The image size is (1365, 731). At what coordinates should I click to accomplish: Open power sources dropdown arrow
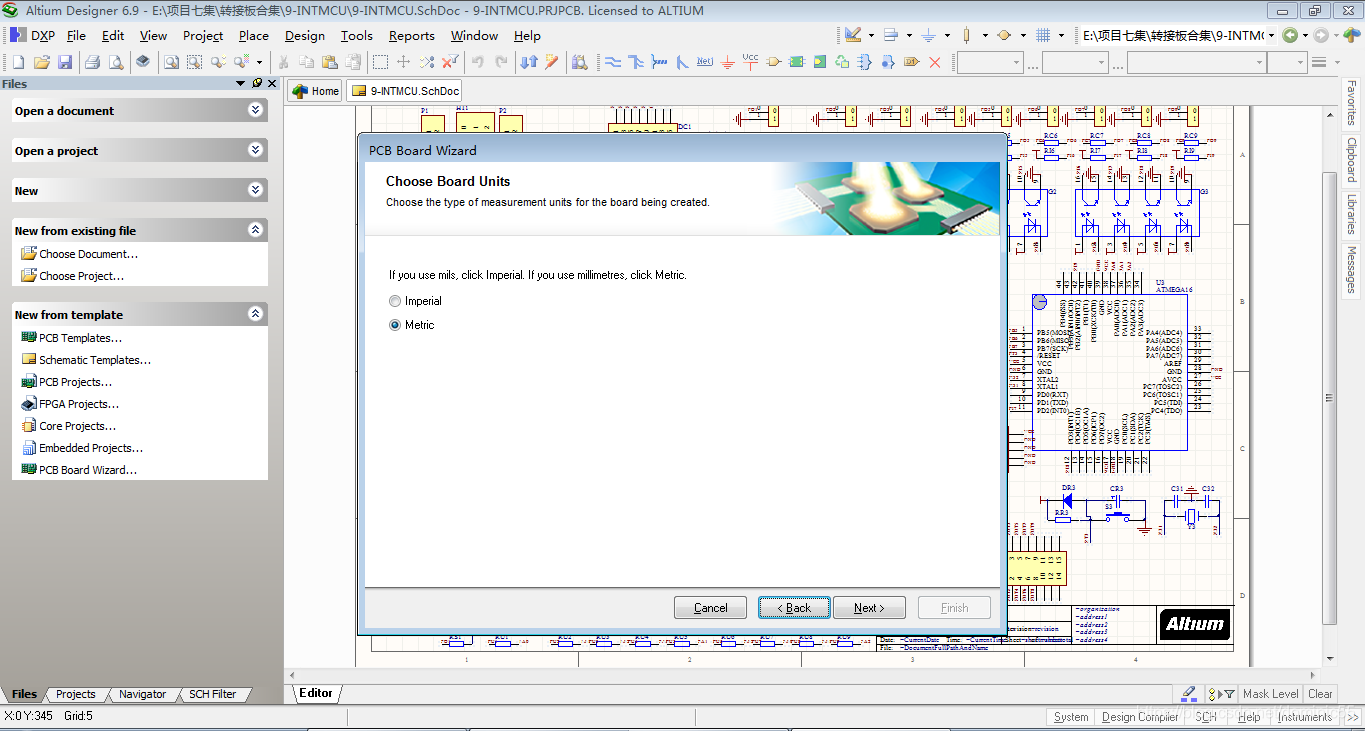point(947,35)
